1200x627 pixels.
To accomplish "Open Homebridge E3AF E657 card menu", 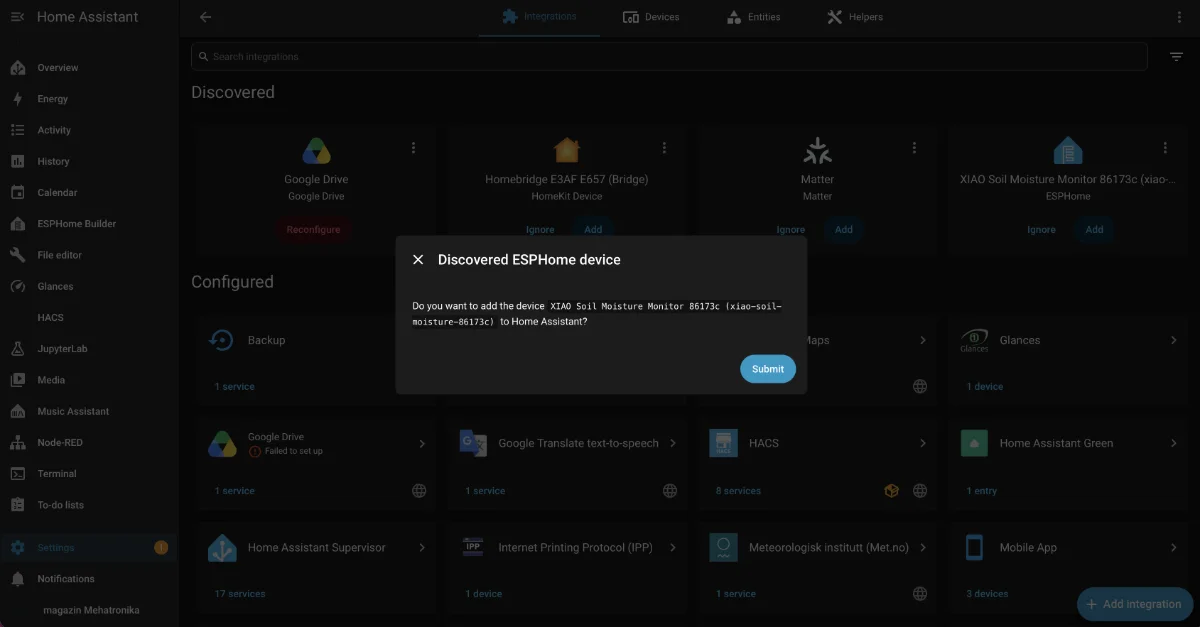I will click(664, 148).
